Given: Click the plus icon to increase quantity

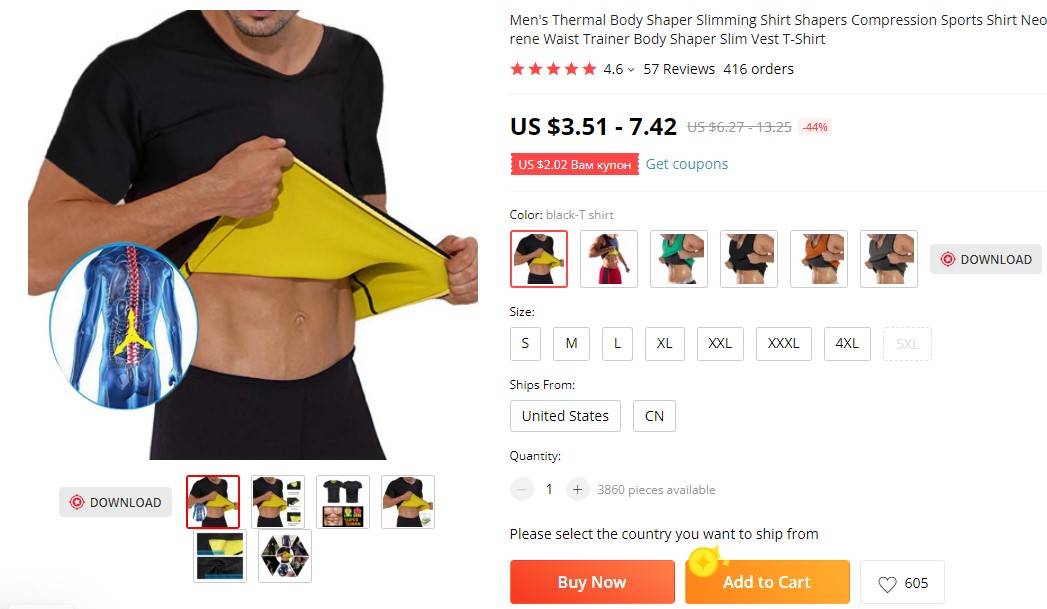Looking at the screenshot, I should coord(578,489).
